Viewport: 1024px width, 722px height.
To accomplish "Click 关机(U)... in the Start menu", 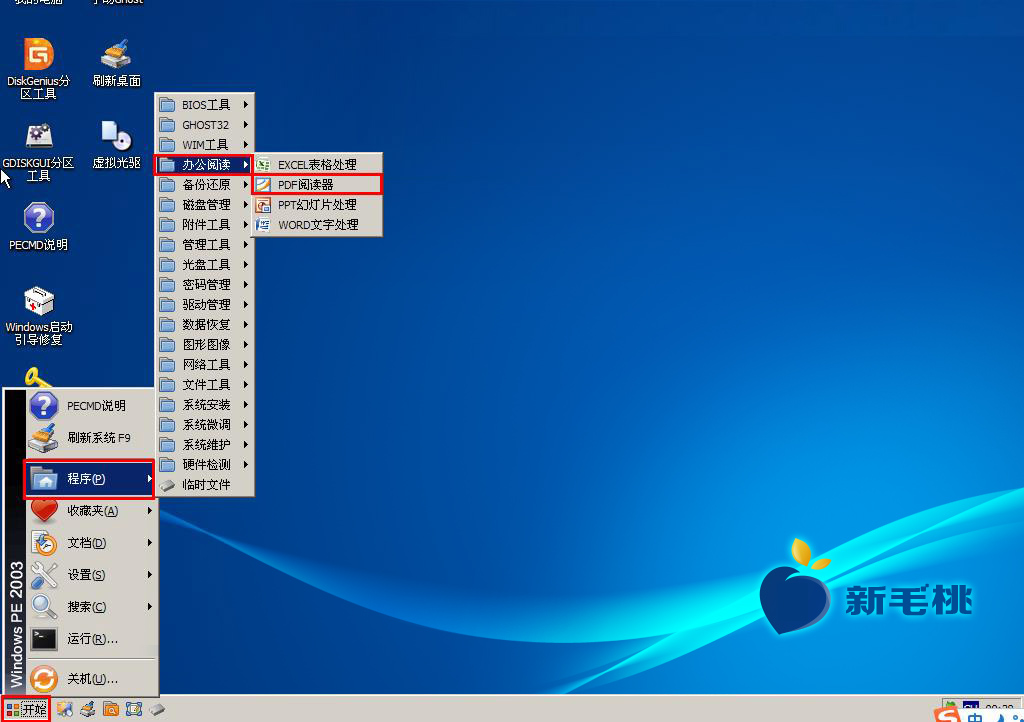I will click(x=91, y=679).
